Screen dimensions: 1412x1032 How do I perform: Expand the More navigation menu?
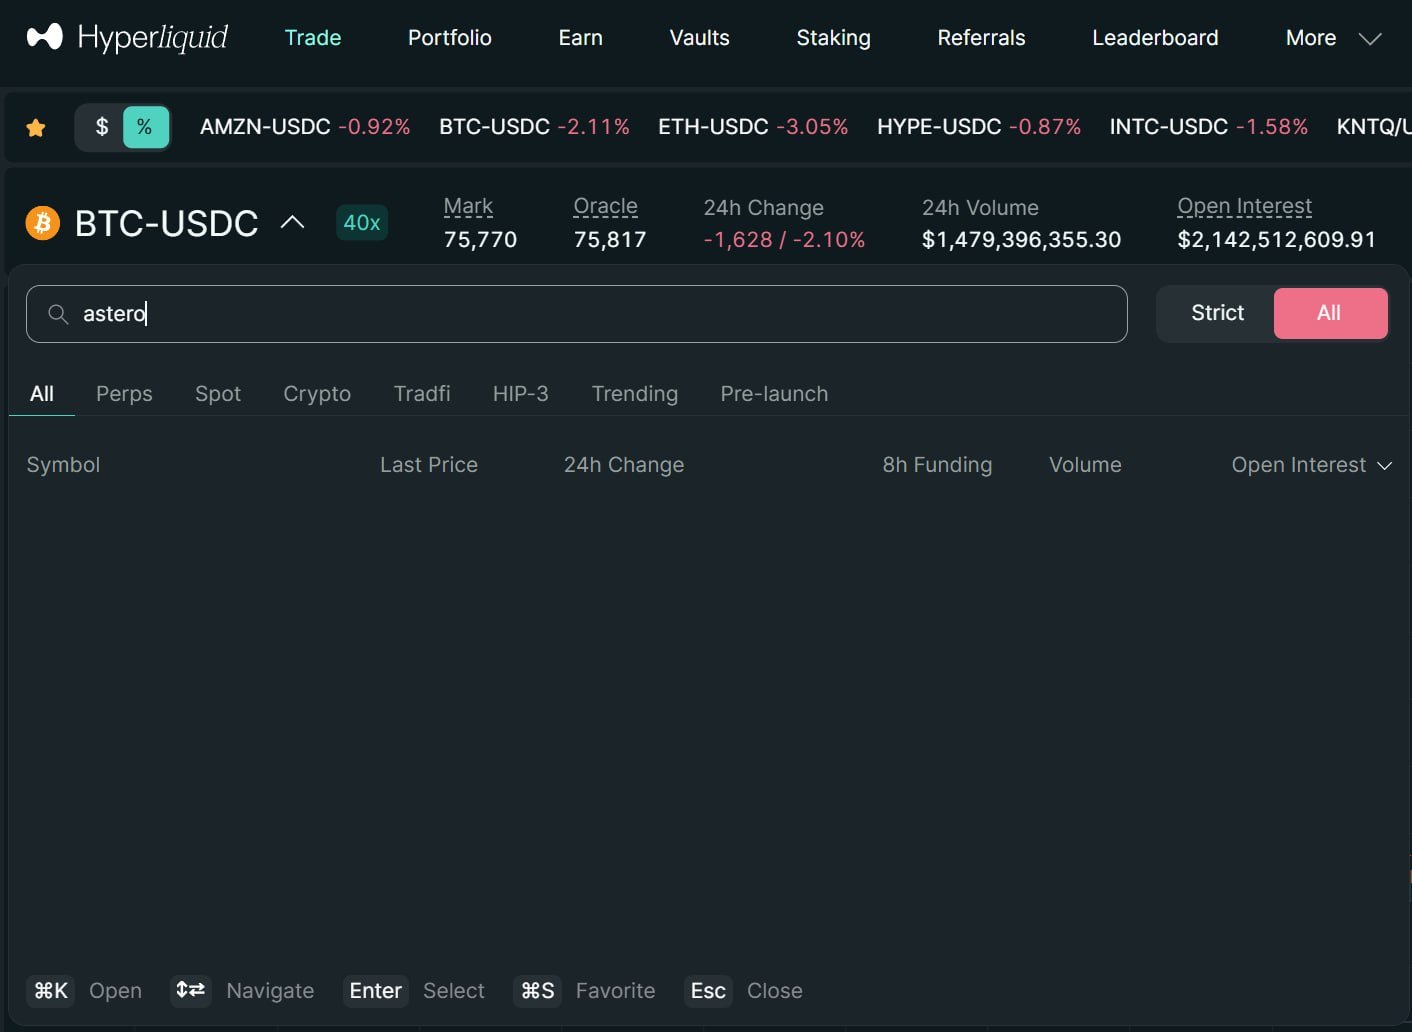click(1332, 38)
